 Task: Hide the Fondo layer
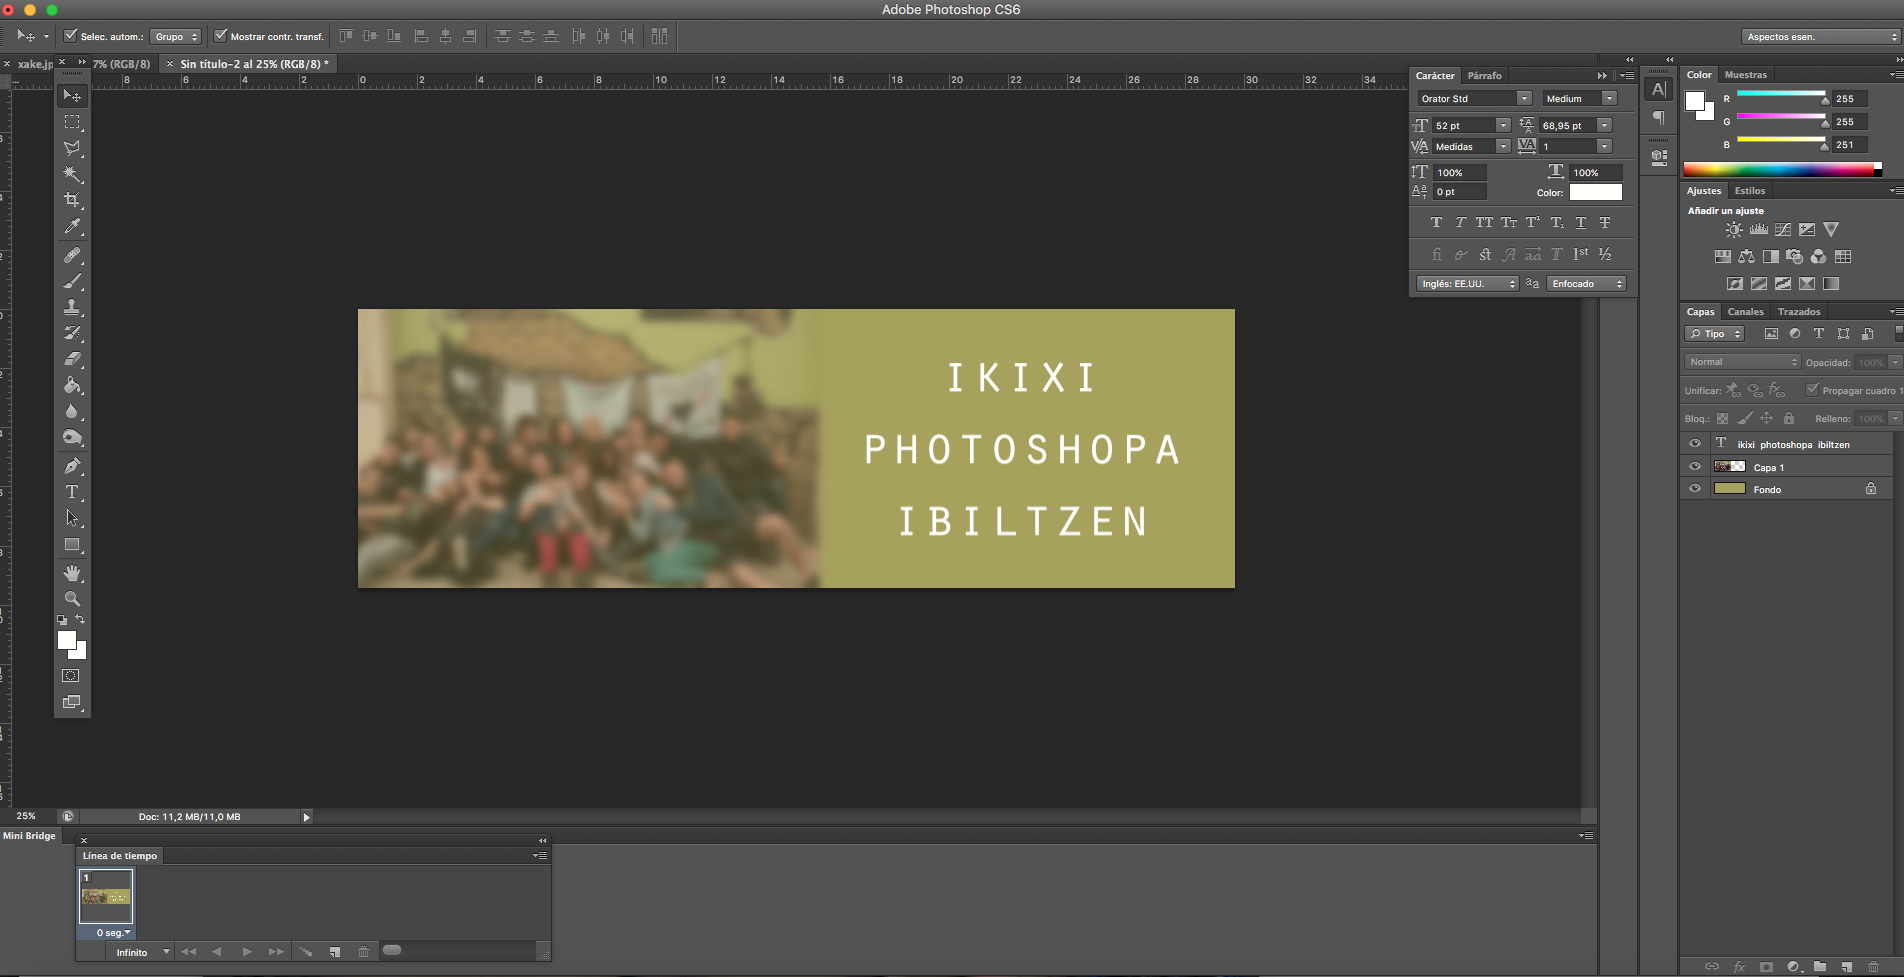tap(1695, 489)
